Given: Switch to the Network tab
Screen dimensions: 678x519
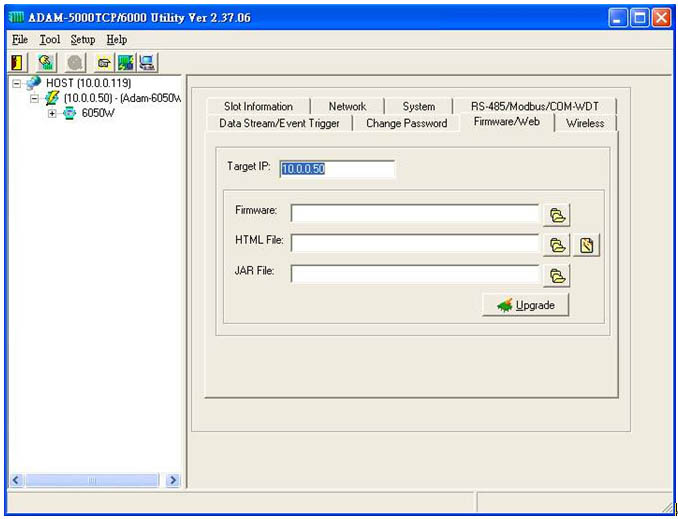Looking at the screenshot, I should click(347, 106).
